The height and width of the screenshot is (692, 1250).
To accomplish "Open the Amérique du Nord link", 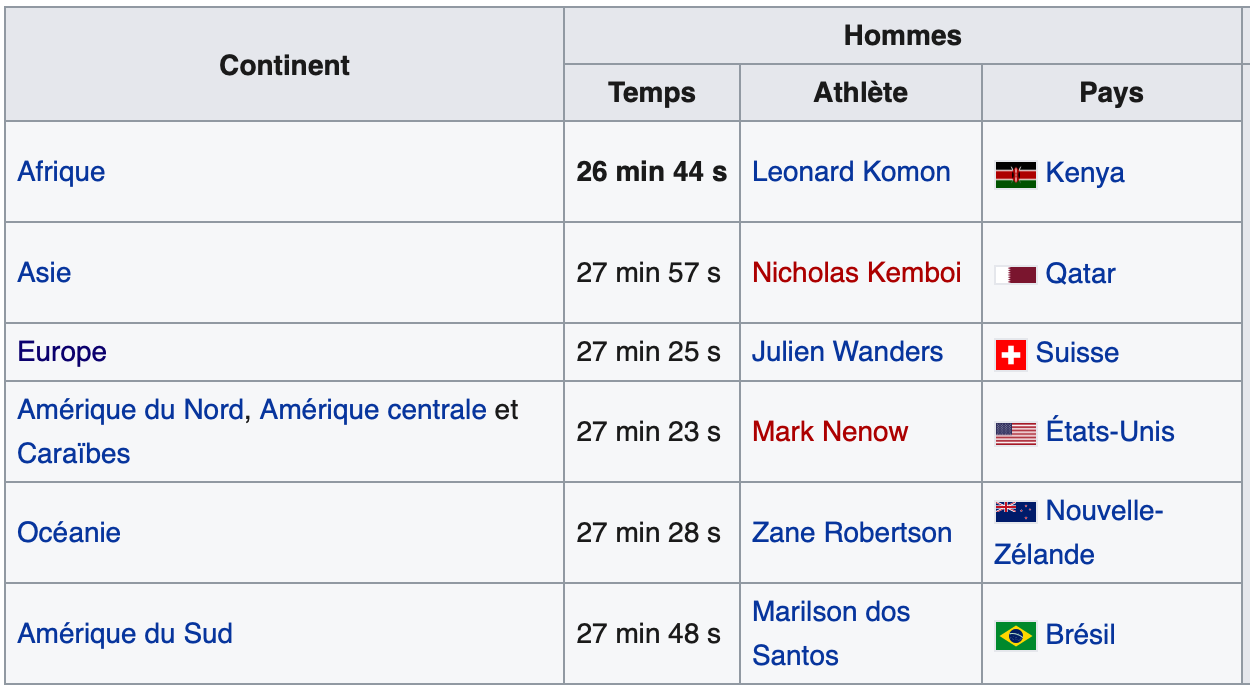I will 130,410.
